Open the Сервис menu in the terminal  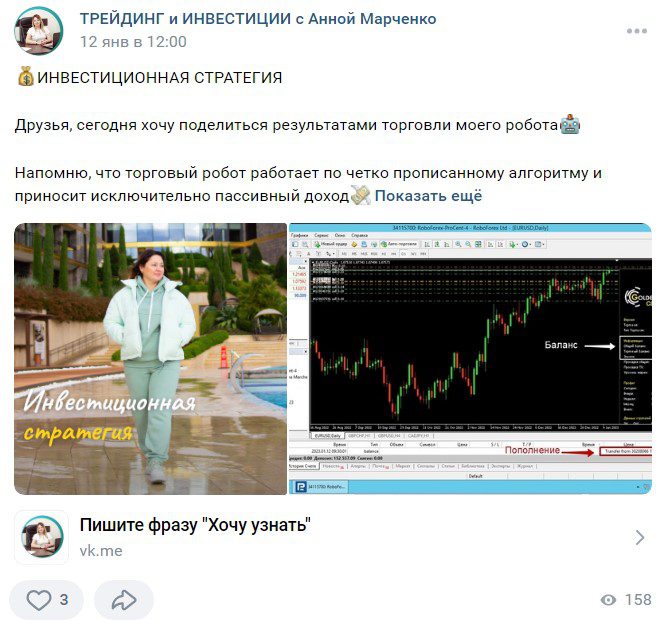coord(321,235)
